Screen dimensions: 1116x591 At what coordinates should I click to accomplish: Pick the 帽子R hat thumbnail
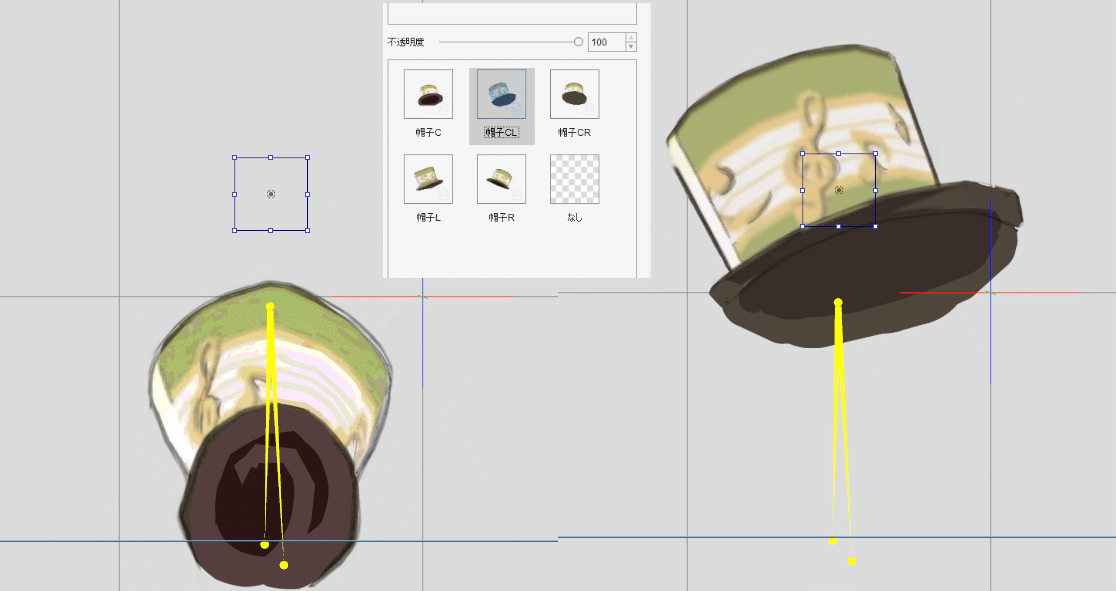[501, 179]
